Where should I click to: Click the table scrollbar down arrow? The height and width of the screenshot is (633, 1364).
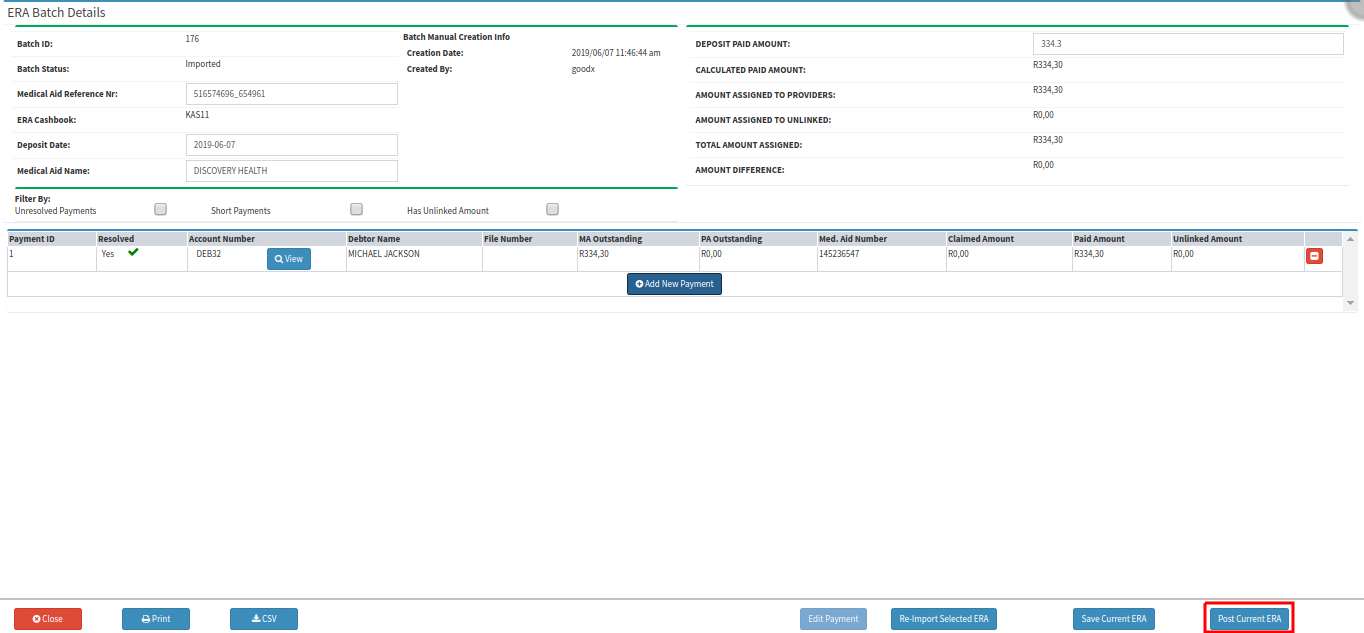pos(1351,302)
